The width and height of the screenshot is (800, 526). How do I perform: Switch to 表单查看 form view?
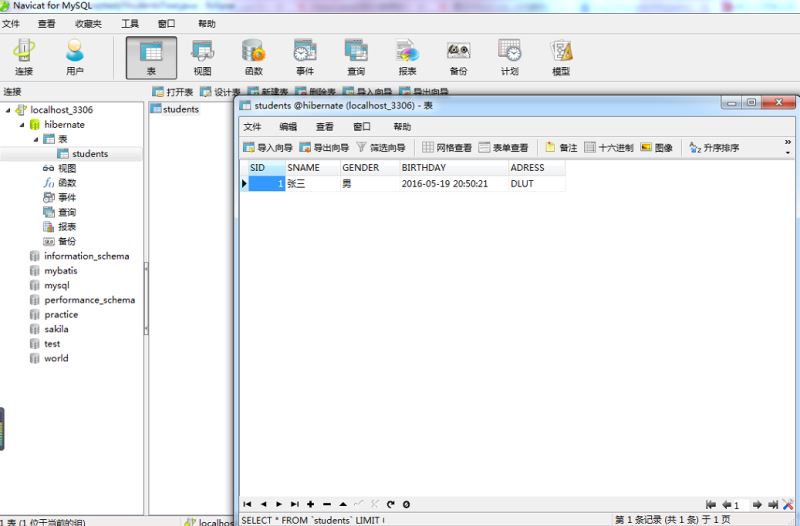(x=504, y=147)
